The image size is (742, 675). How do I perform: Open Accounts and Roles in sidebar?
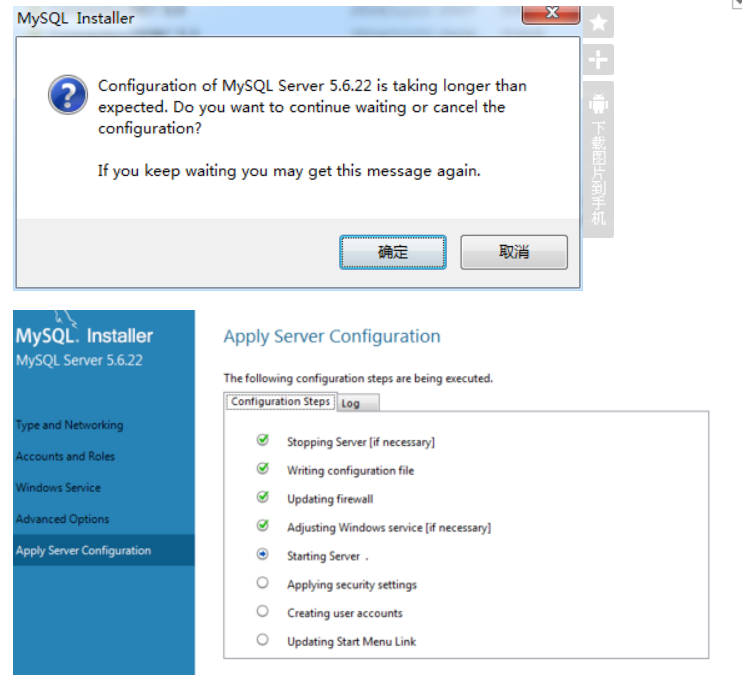click(x=65, y=456)
